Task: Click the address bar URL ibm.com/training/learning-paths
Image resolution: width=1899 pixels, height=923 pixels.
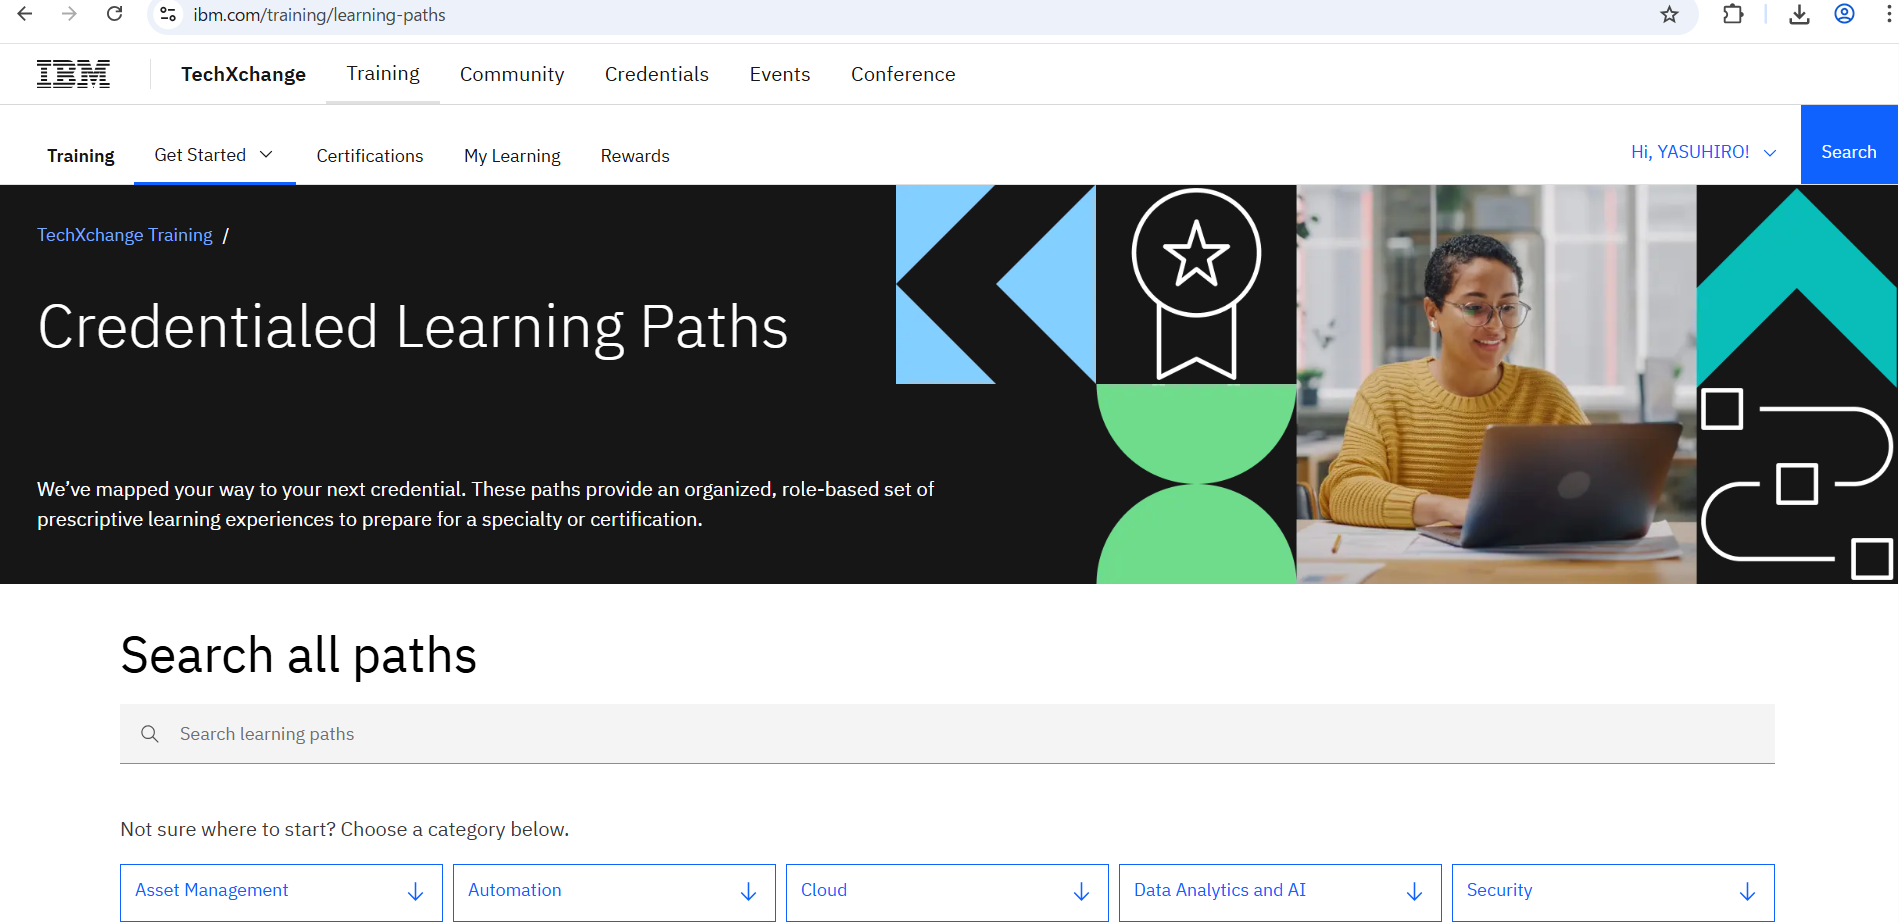Action: (x=319, y=15)
